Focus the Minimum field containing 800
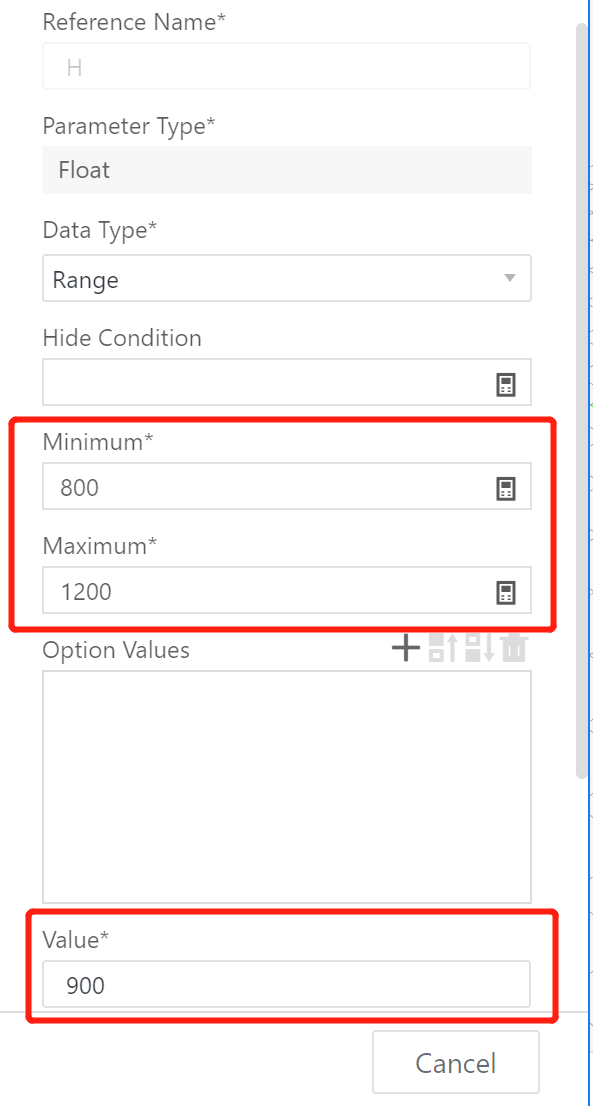The image size is (593, 1106). [x=287, y=486]
